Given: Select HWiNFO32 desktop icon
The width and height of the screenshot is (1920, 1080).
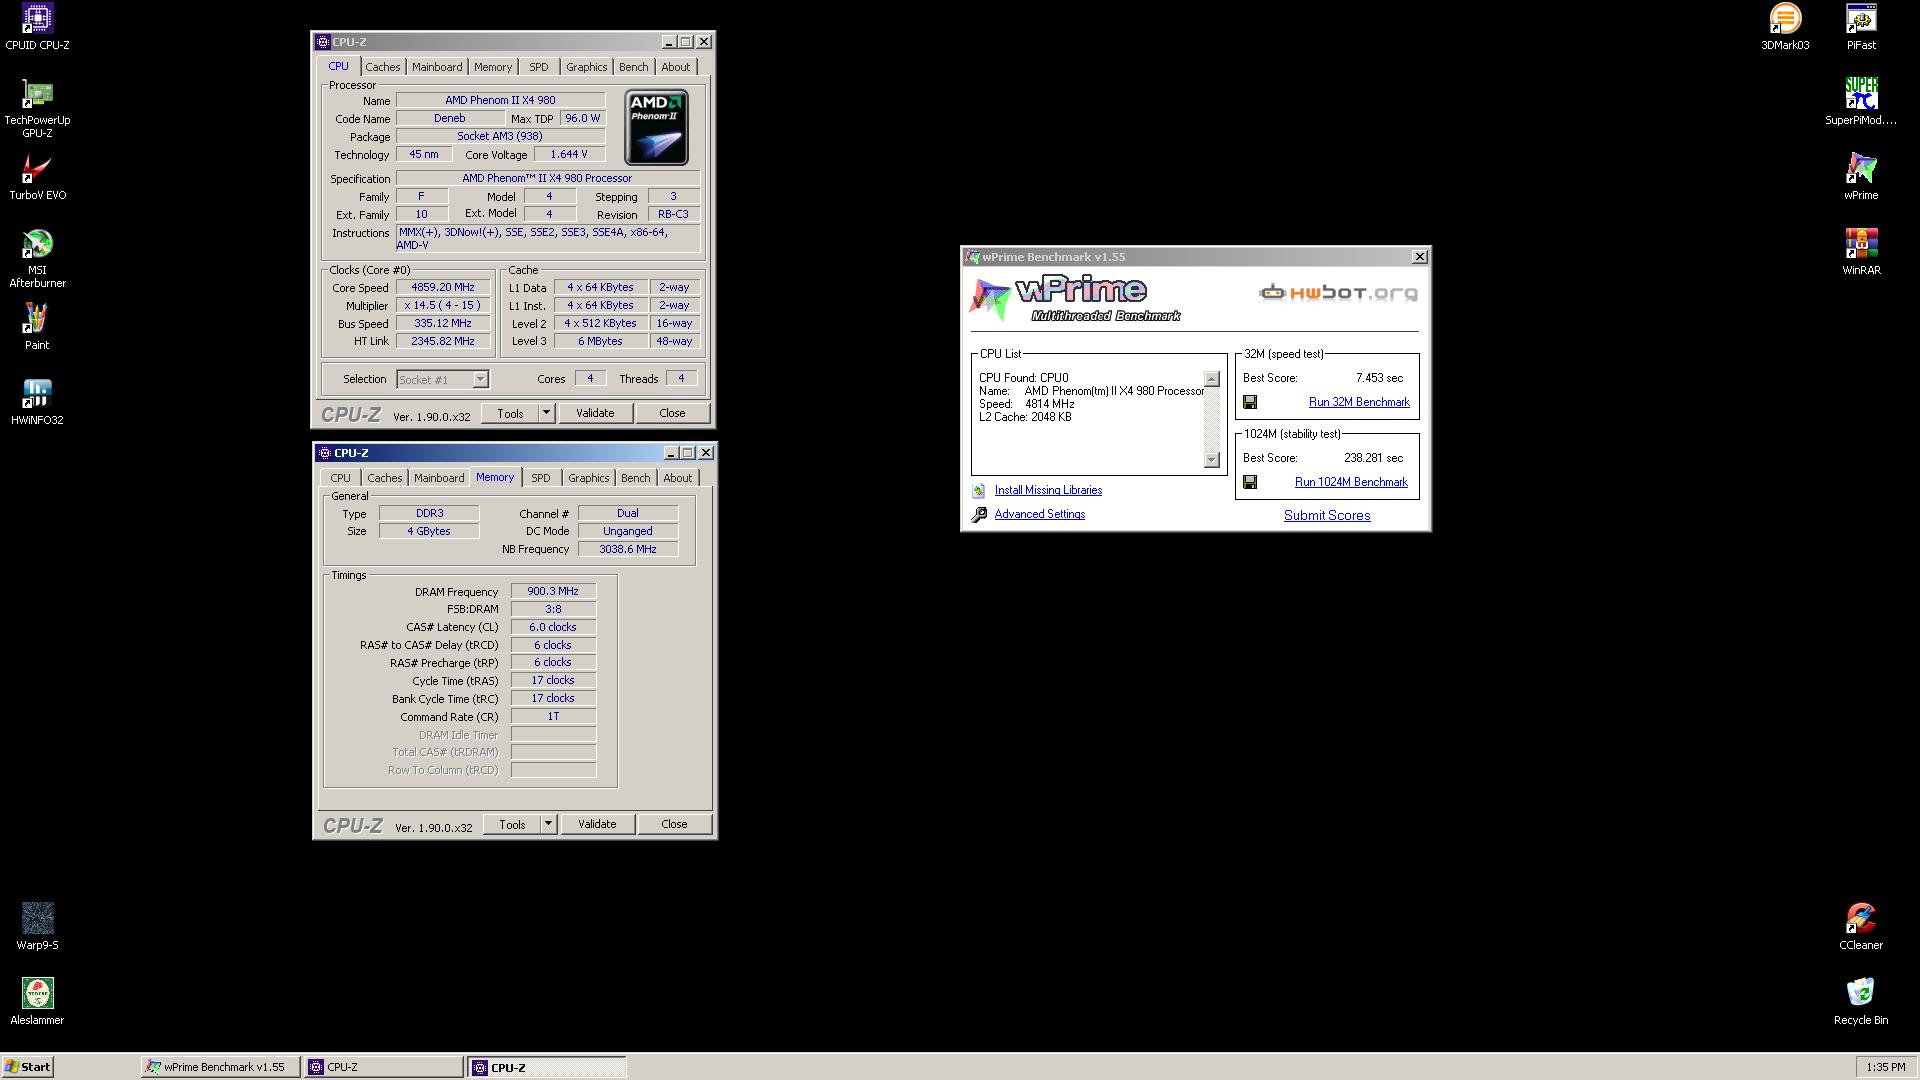Looking at the screenshot, I should 37,402.
